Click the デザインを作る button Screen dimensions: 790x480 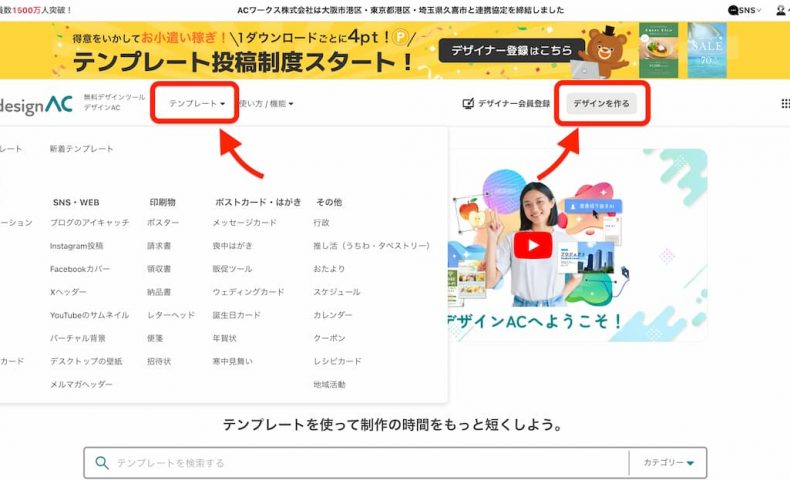600,104
